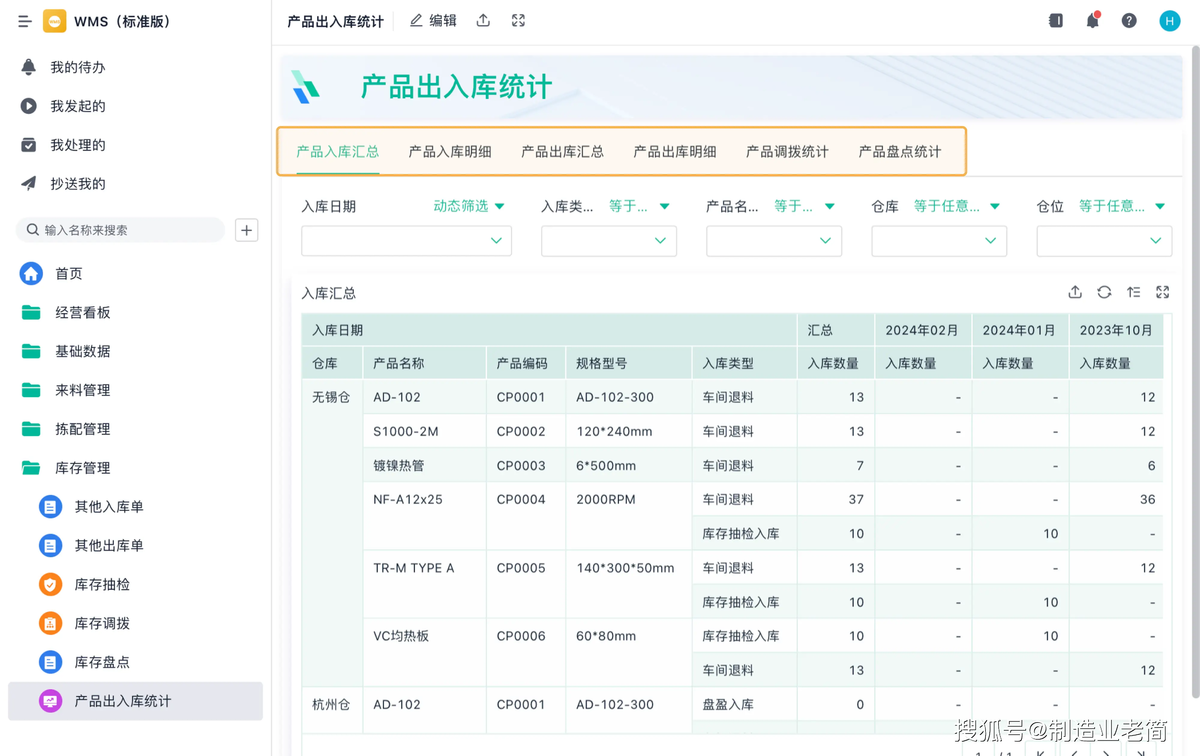Open the 动态筛选 filter mode dropdown

(x=469, y=206)
